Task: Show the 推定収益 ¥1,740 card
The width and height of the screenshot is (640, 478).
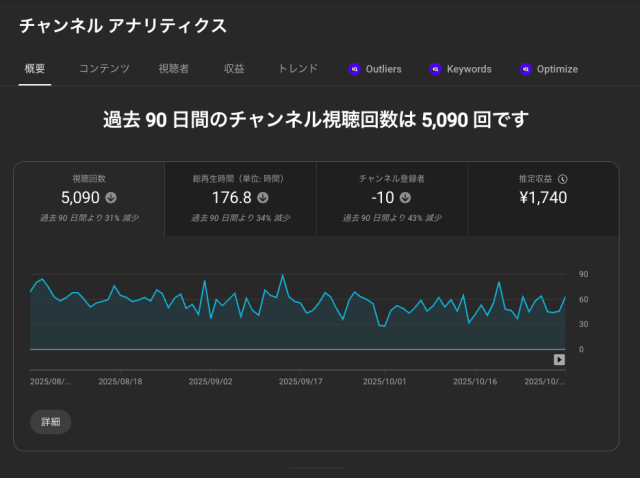Action: (x=543, y=199)
